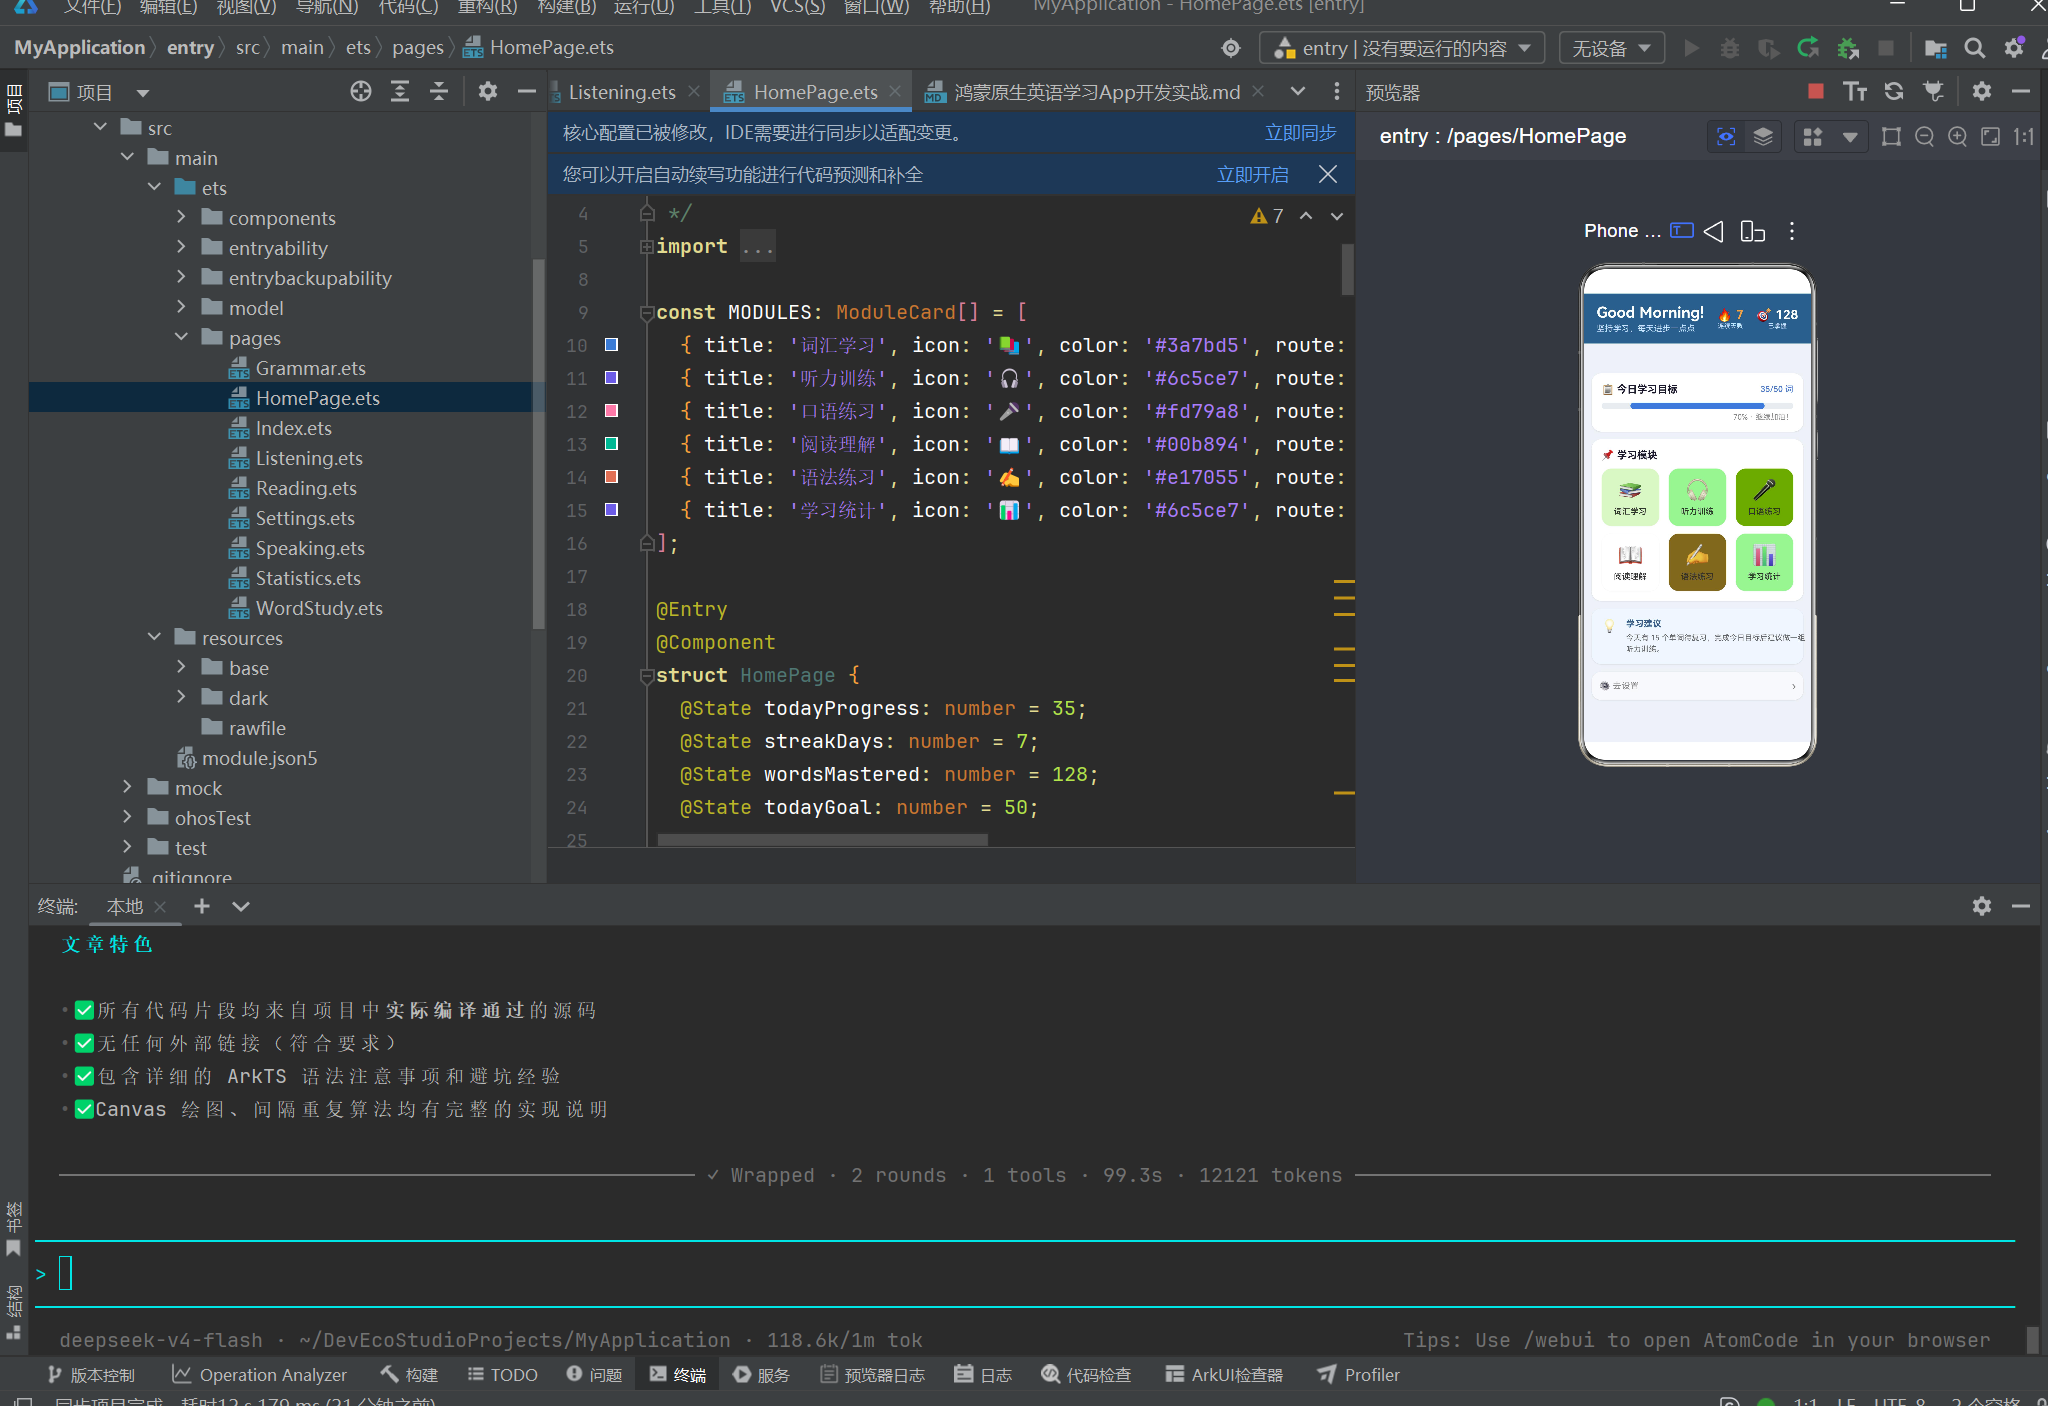Click the plug-shaped icon in previewer header
2048x1406 pixels.
(x=1934, y=92)
